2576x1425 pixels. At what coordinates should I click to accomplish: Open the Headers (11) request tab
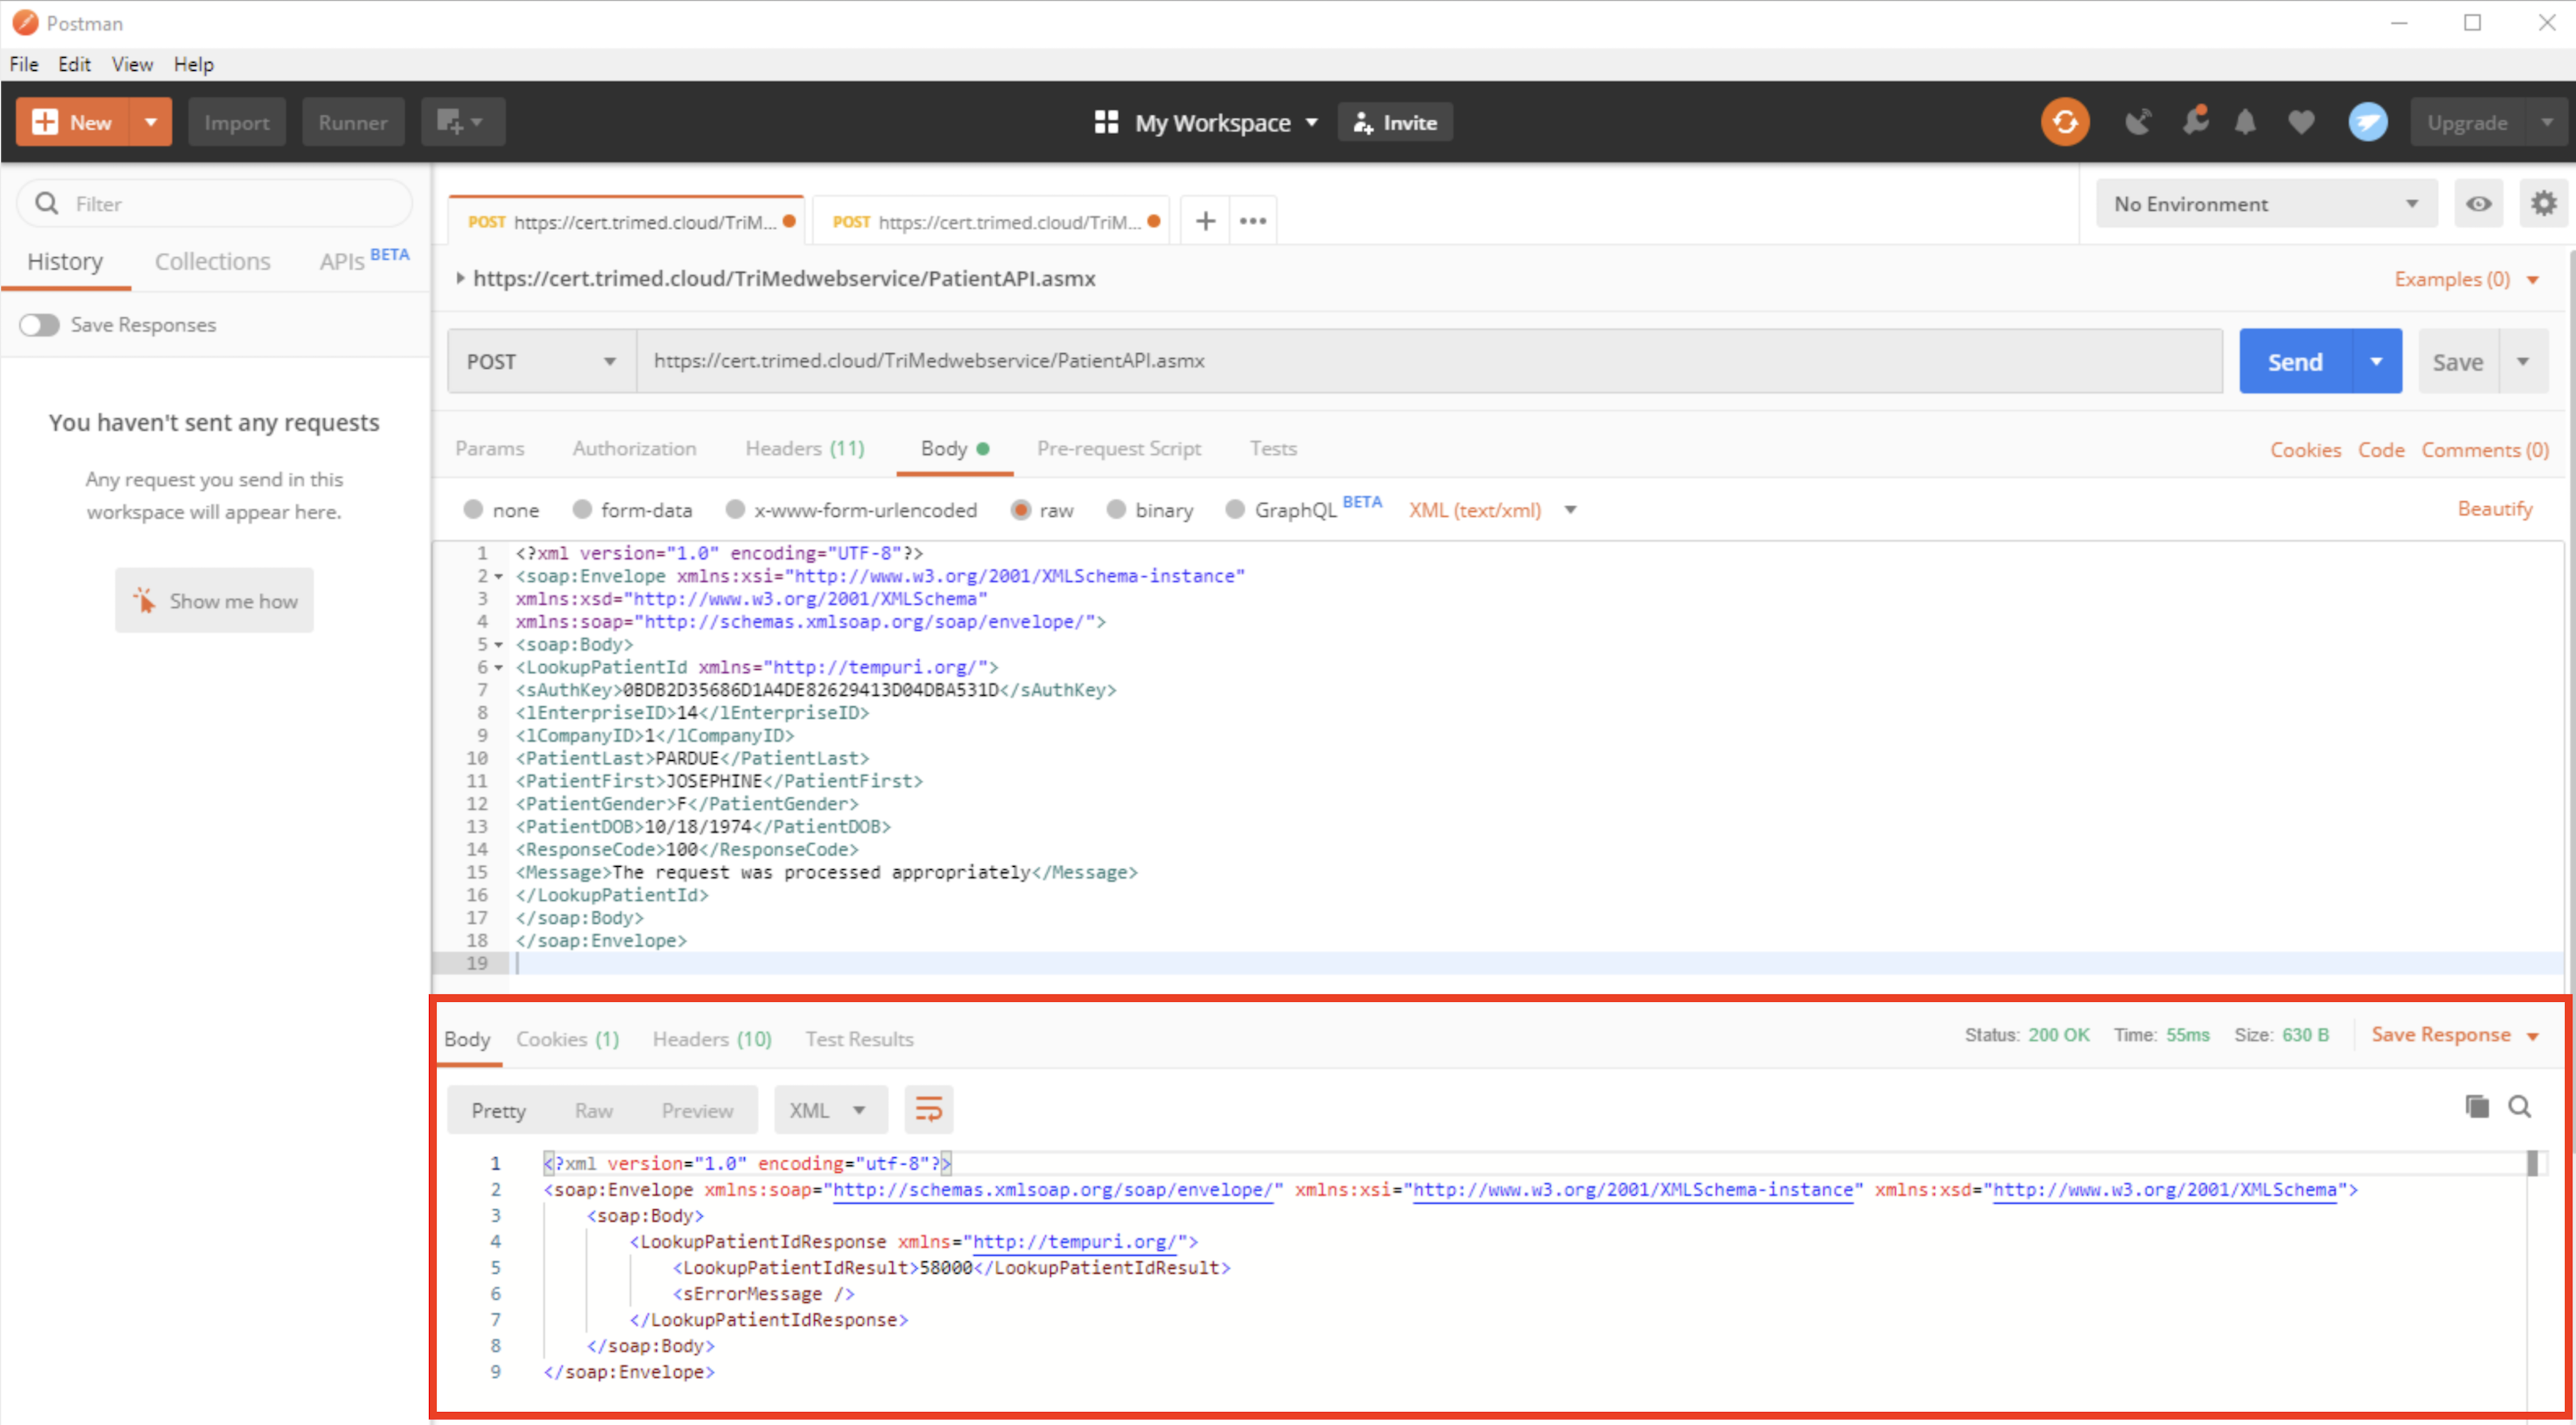pos(805,449)
